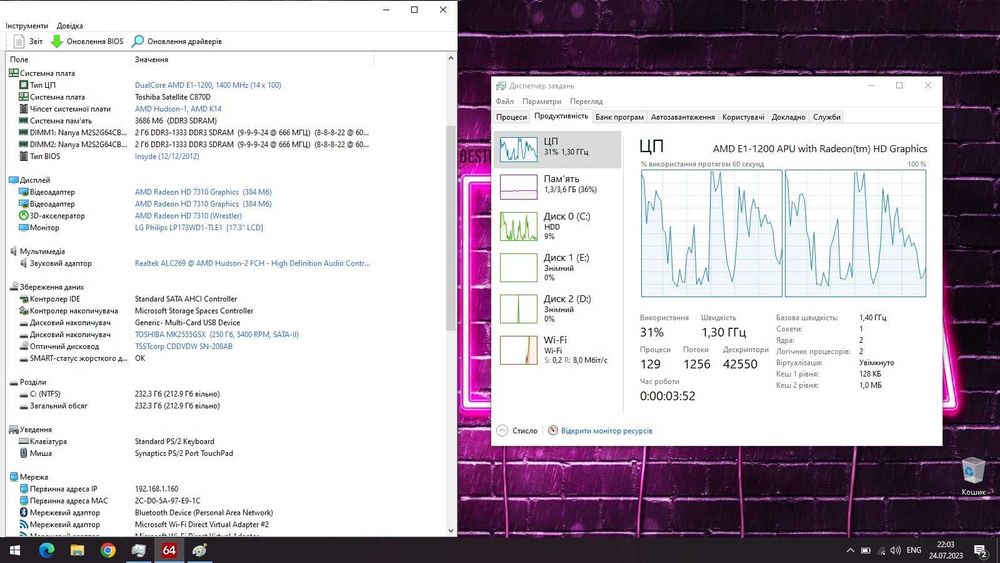Open DualCore AMD E1-1200 link
Viewport: 1000px width, 563px height.
[x=208, y=85]
